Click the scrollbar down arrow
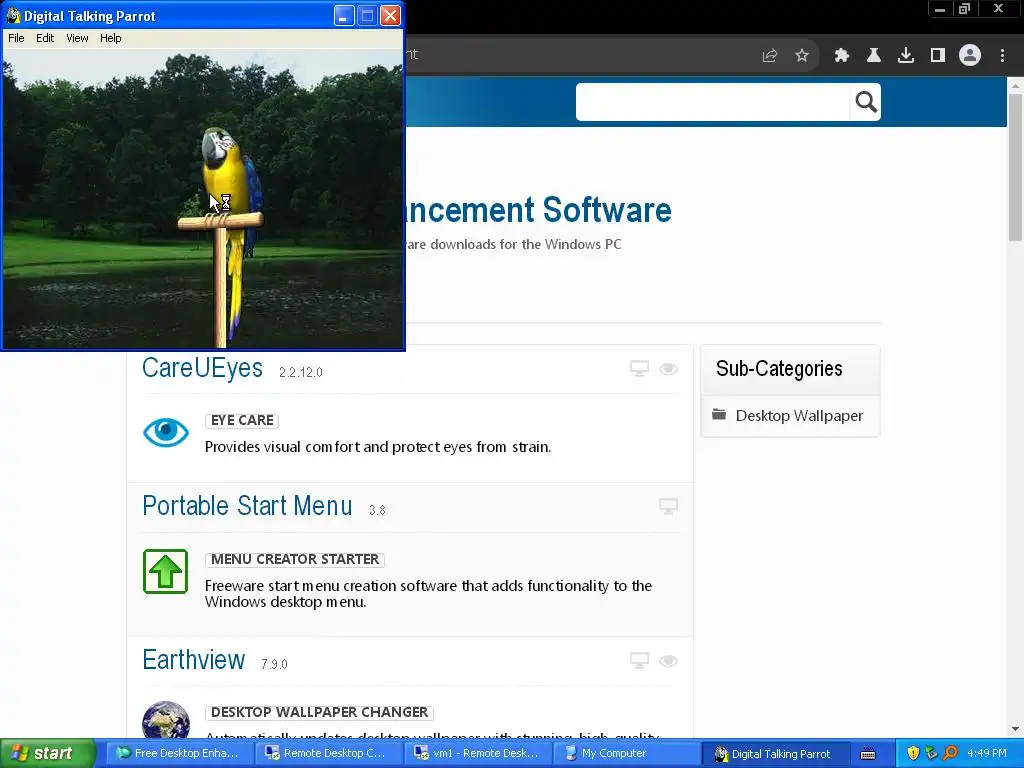 tap(1015, 729)
